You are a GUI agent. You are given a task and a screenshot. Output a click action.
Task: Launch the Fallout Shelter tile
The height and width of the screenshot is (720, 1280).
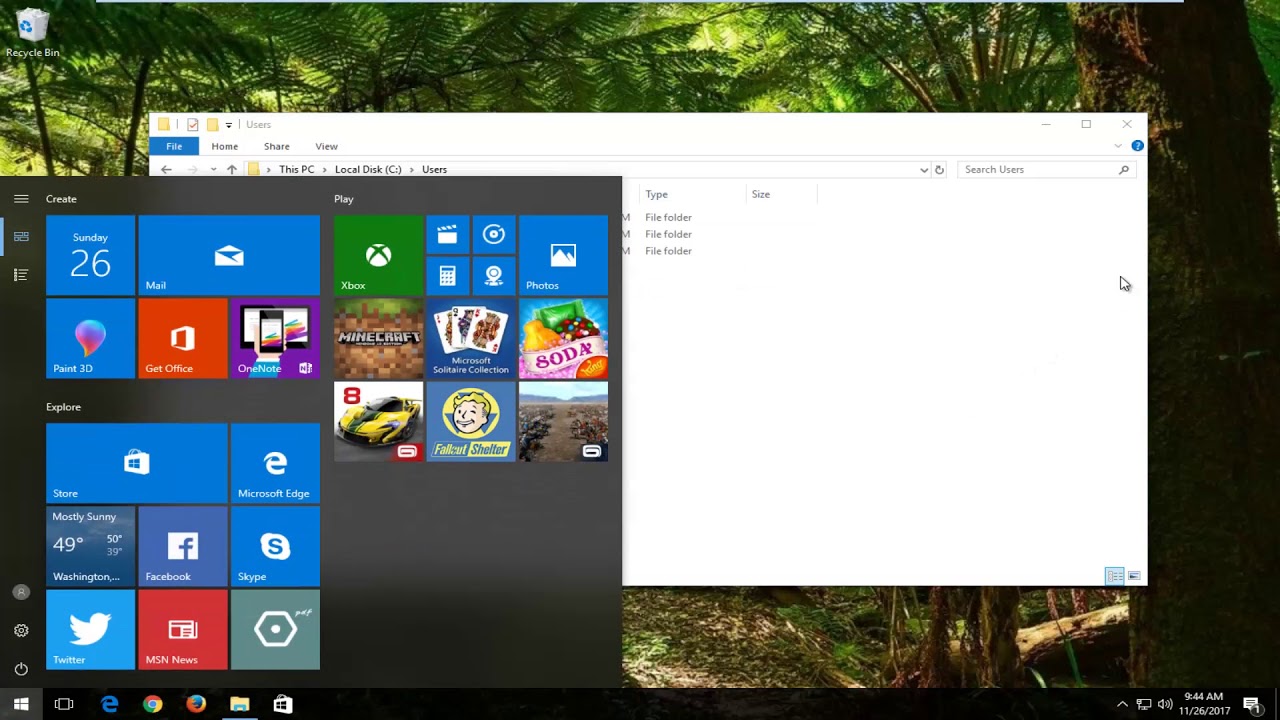(471, 421)
